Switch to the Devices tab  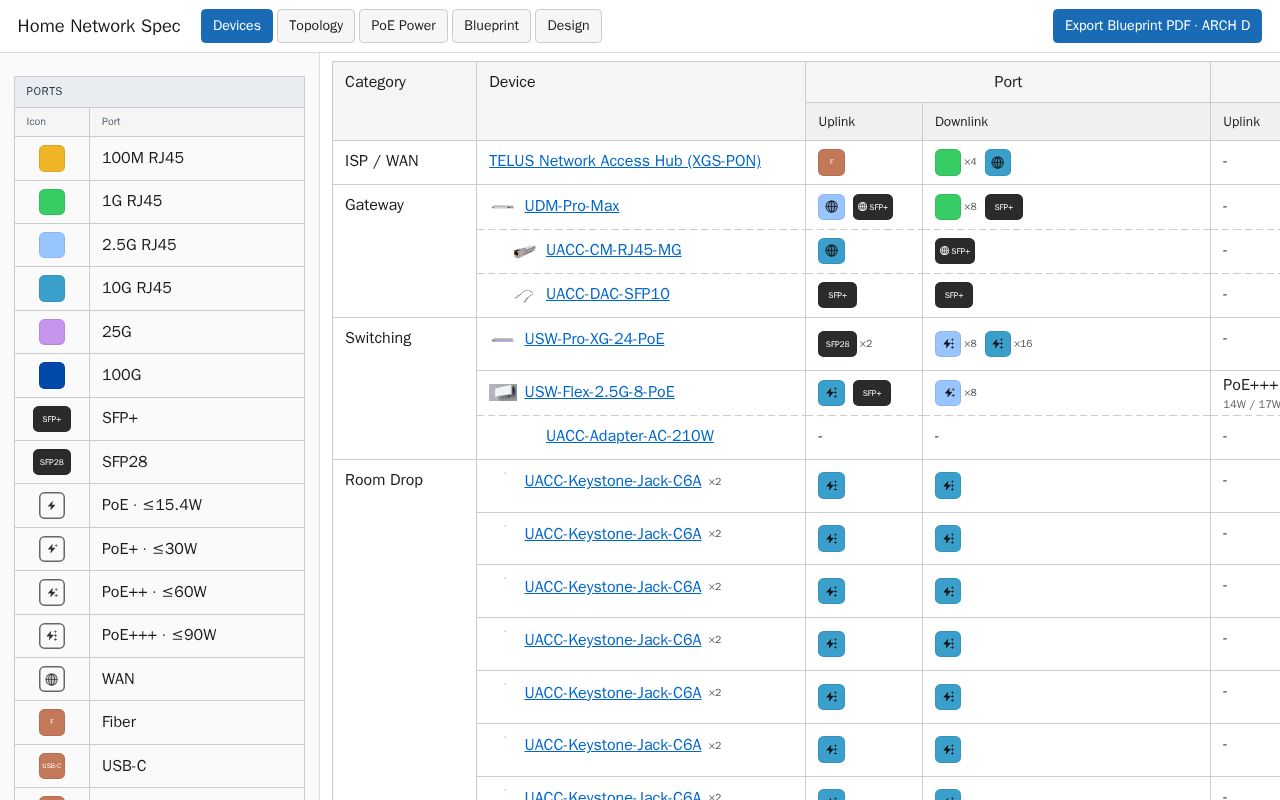coord(237,26)
